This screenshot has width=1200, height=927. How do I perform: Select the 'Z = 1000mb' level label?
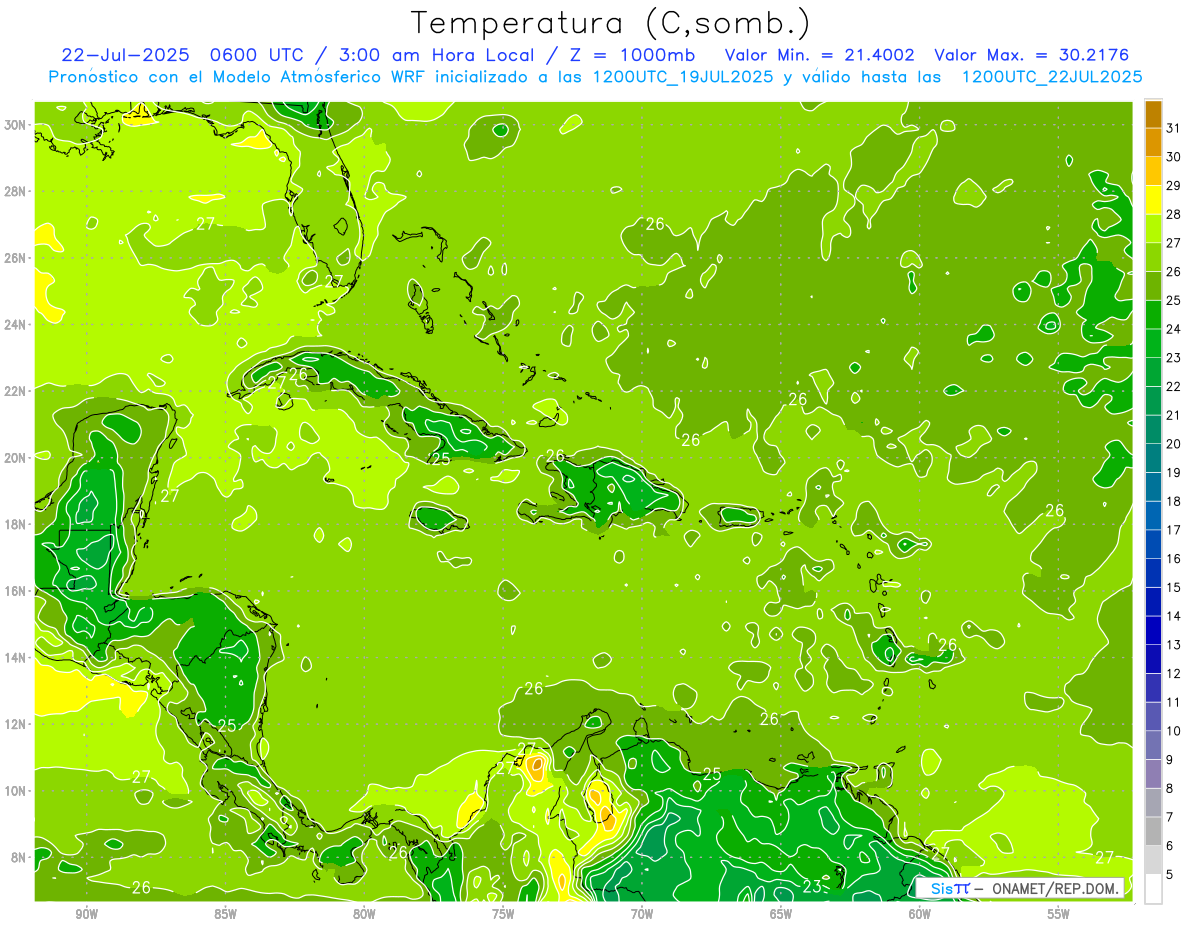(x=630, y=55)
